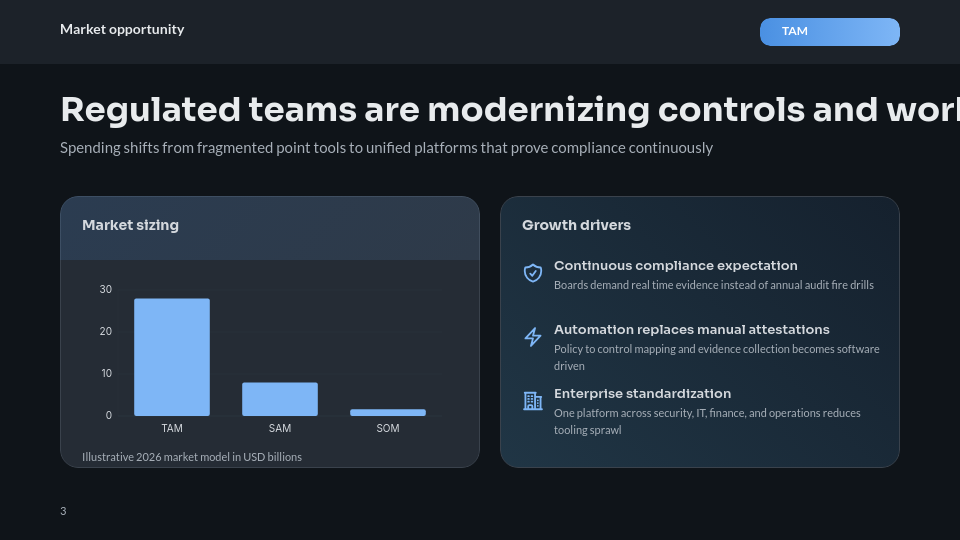
Task: Click slide page number 3
Action: [x=63, y=511]
